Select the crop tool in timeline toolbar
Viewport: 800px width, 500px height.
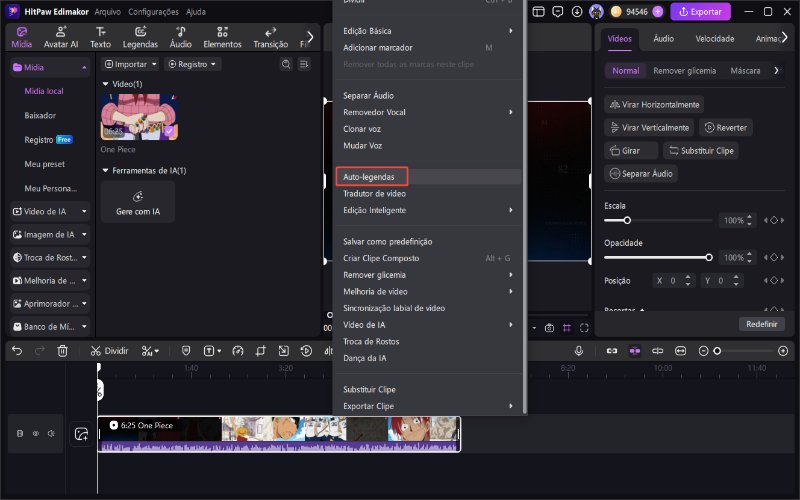point(261,351)
